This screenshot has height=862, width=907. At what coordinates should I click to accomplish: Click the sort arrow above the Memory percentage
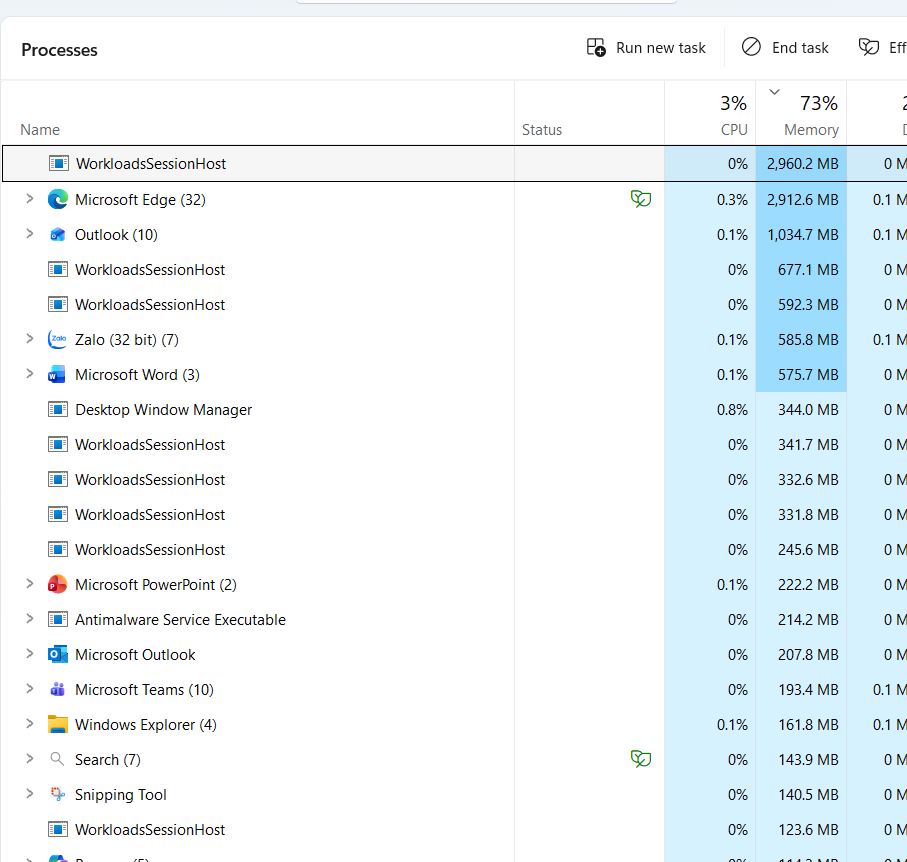pyautogui.click(x=775, y=92)
